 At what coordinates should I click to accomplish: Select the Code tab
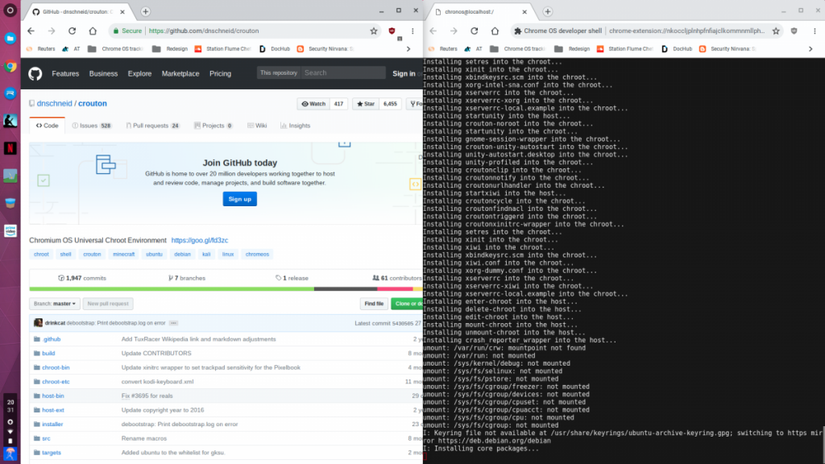(x=47, y=126)
